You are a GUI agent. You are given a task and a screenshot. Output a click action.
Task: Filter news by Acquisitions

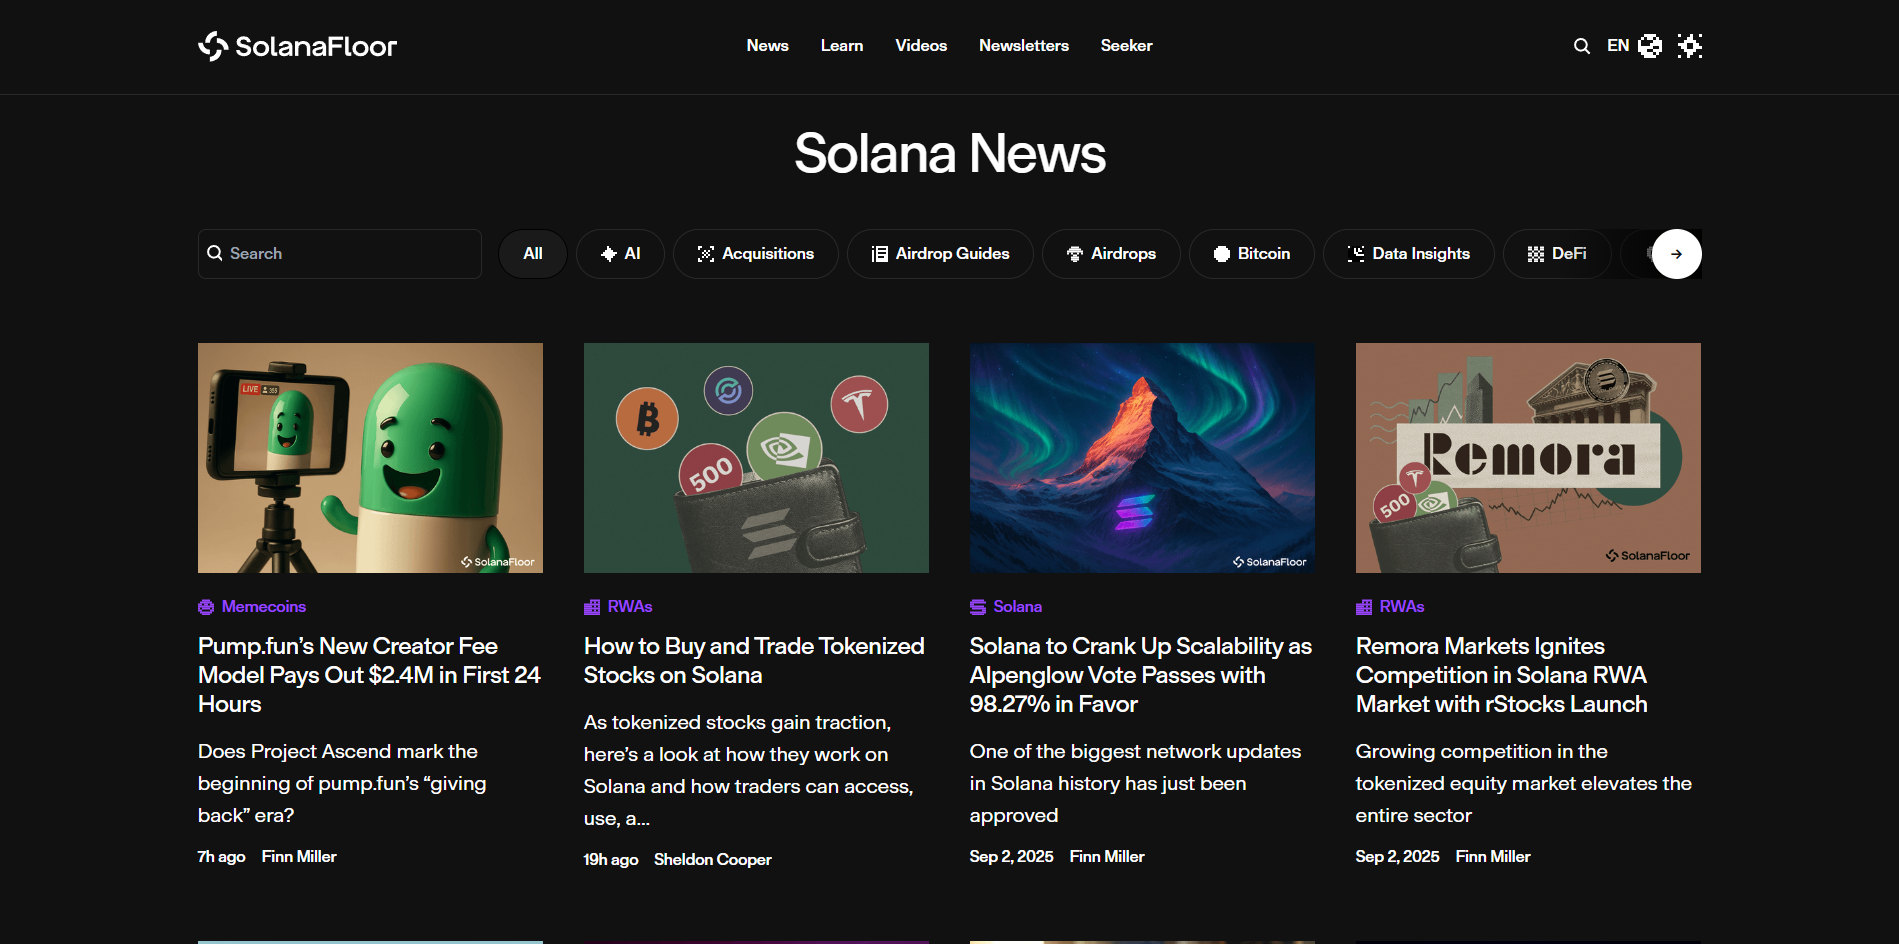pyautogui.click(x=755, y=254)
